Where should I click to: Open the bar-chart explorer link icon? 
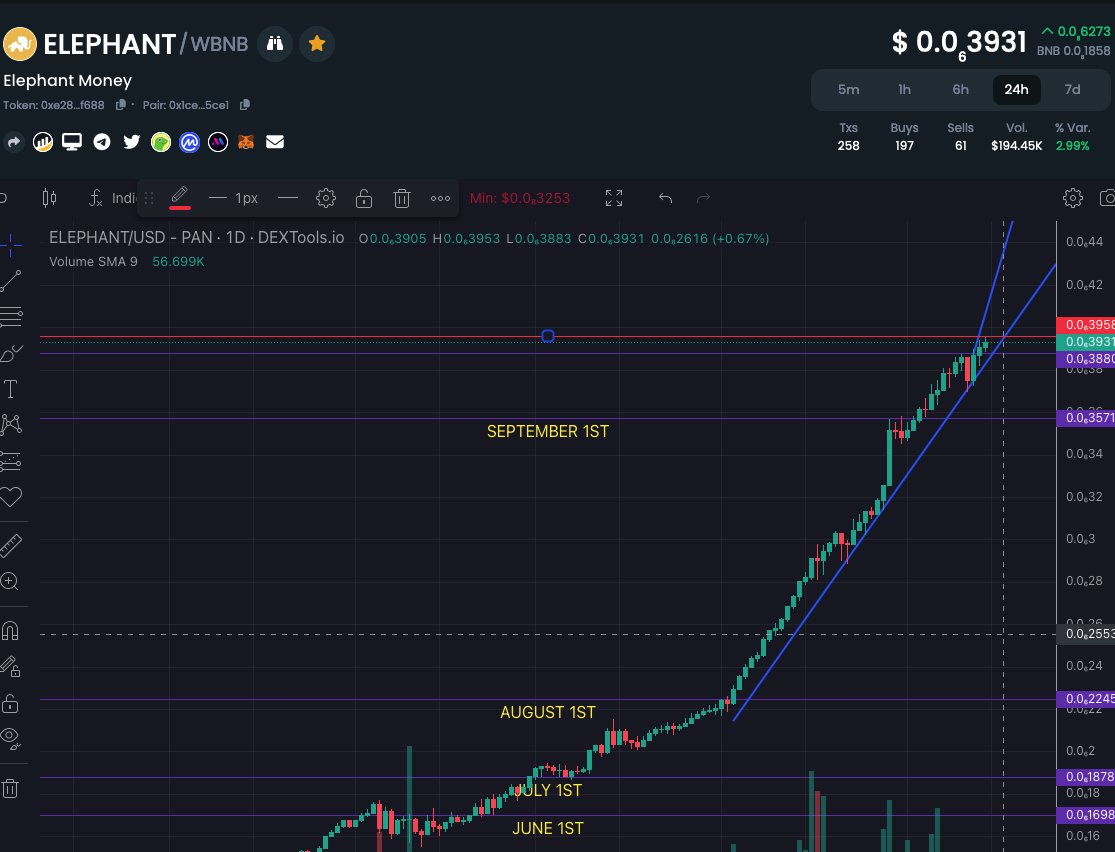43,142
